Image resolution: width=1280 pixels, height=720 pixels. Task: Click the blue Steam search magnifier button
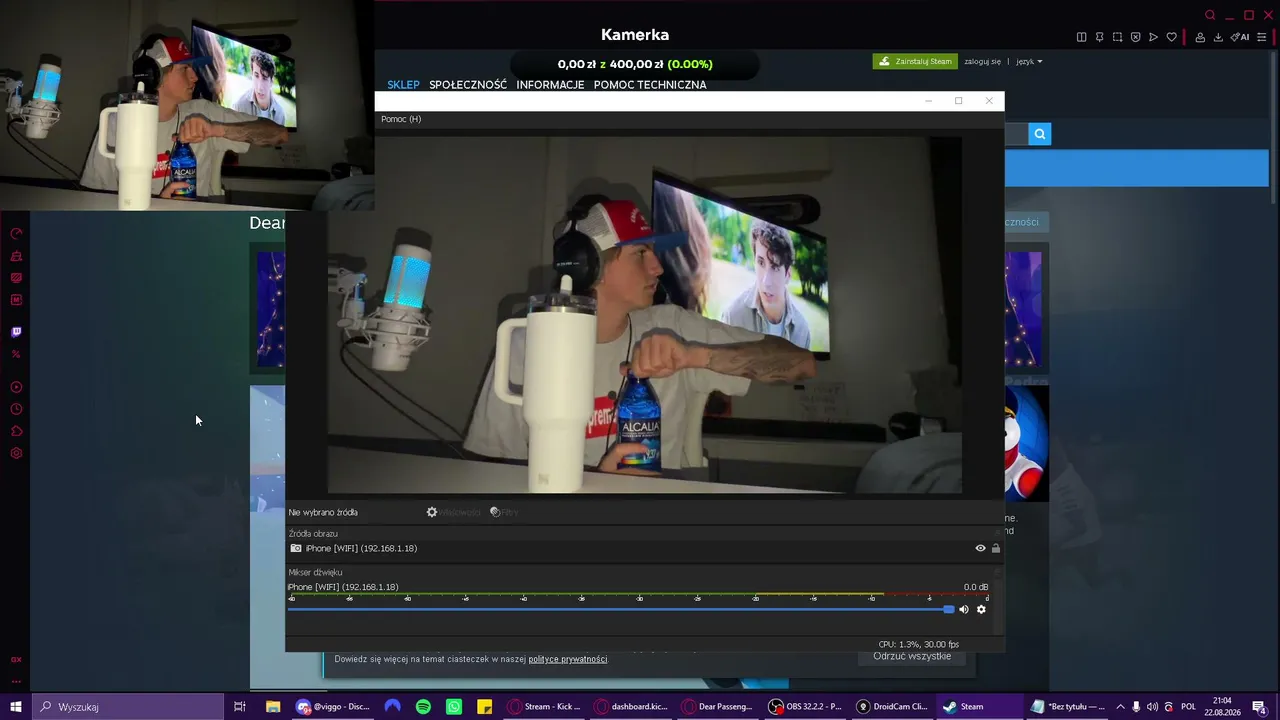(x=1040, y=134)
